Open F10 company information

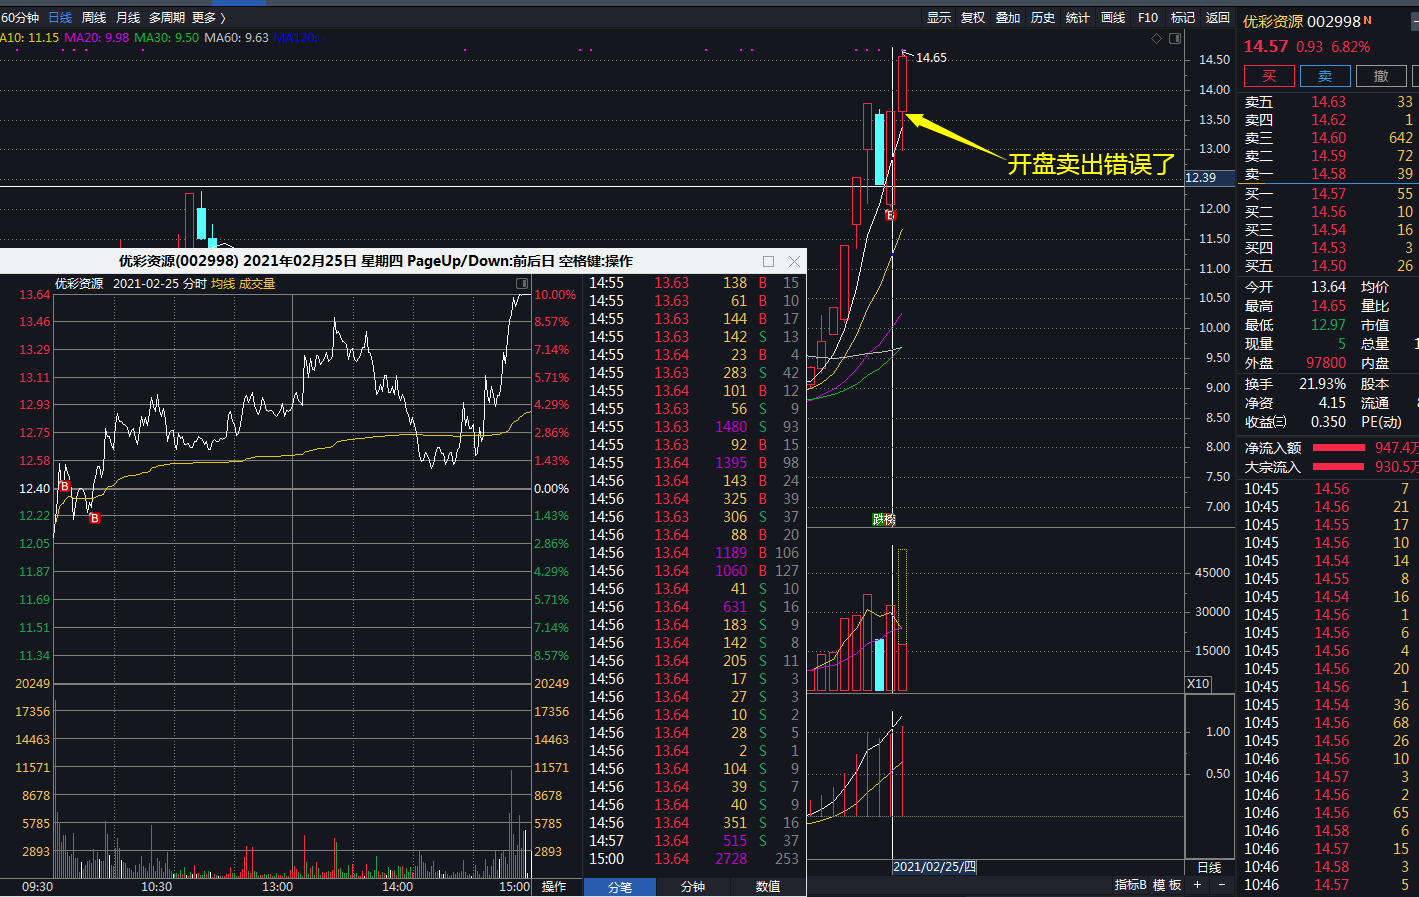(x=1148, y=18)
